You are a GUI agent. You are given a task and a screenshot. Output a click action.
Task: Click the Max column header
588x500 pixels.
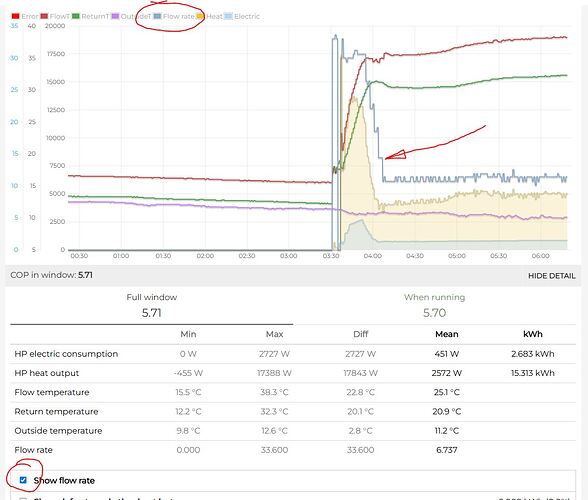coord(274,334)
